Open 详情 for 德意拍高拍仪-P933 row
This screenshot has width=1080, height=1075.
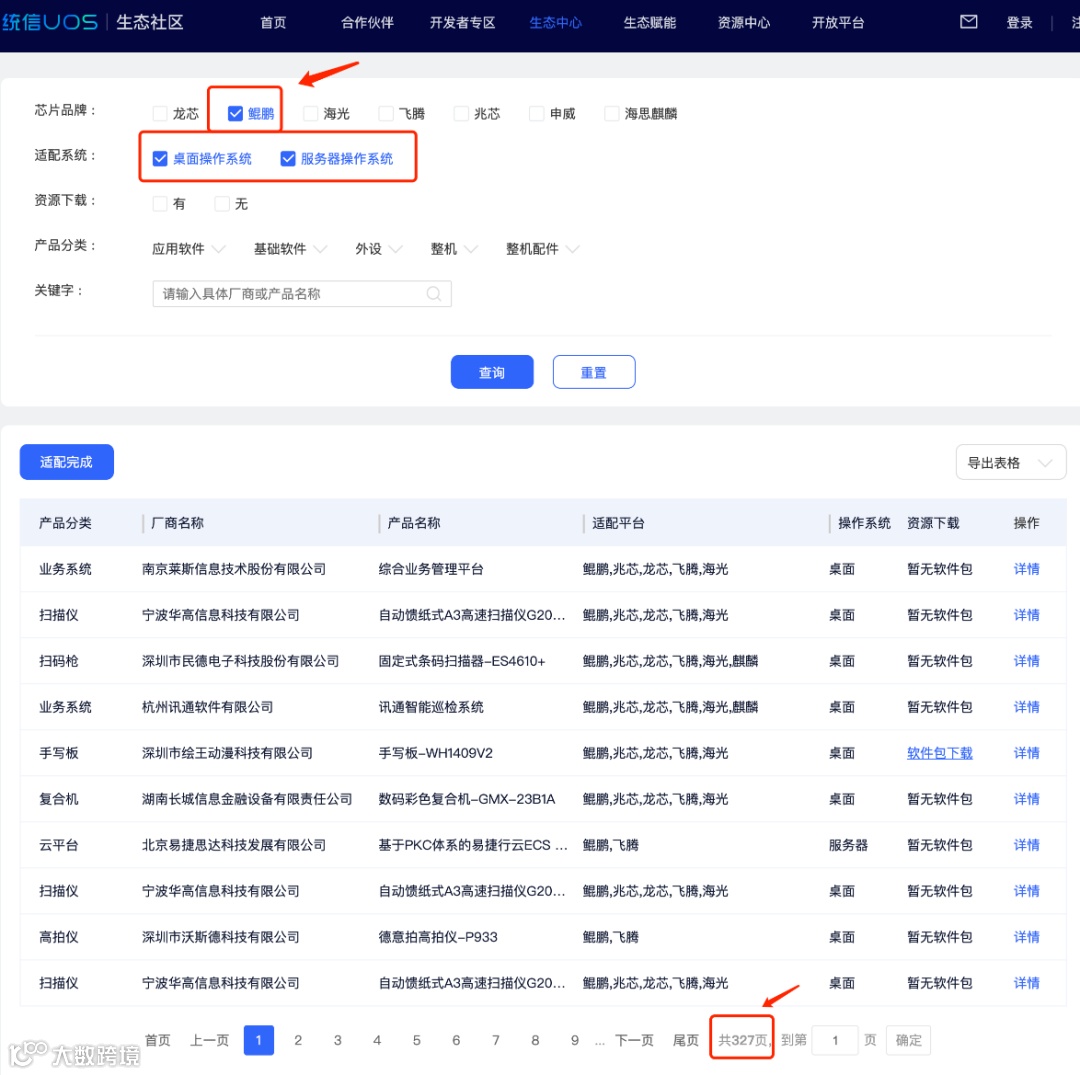[1026, 937]
